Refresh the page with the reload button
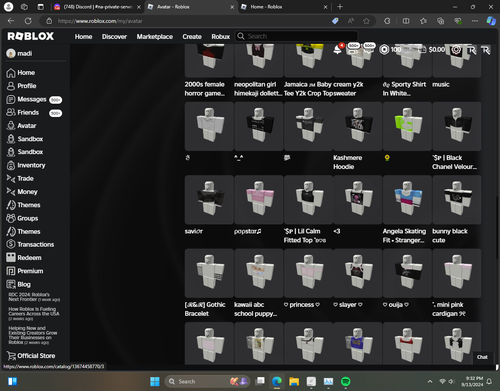The width and height of the screenshot is (500, 391). (x=28, y=21)
